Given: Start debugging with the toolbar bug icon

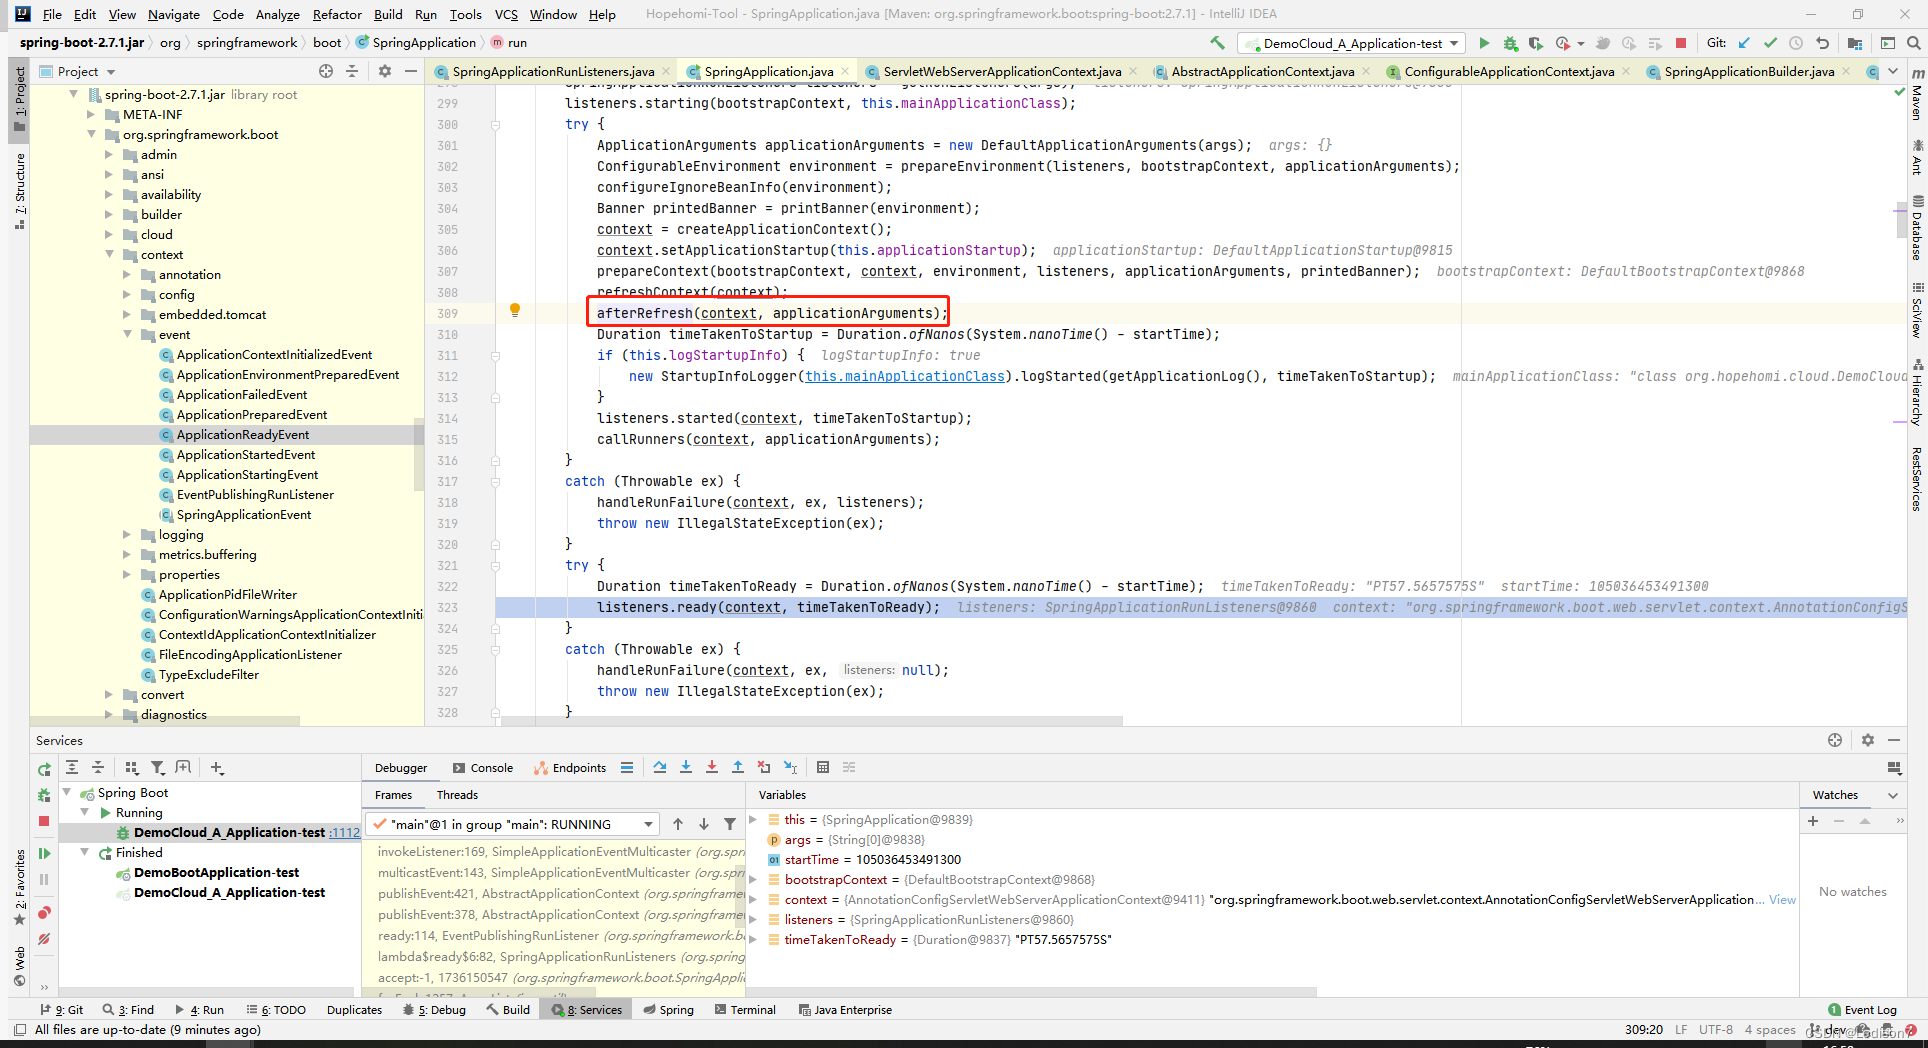Looking at the screenshot, I should (x=1510, y=43).
